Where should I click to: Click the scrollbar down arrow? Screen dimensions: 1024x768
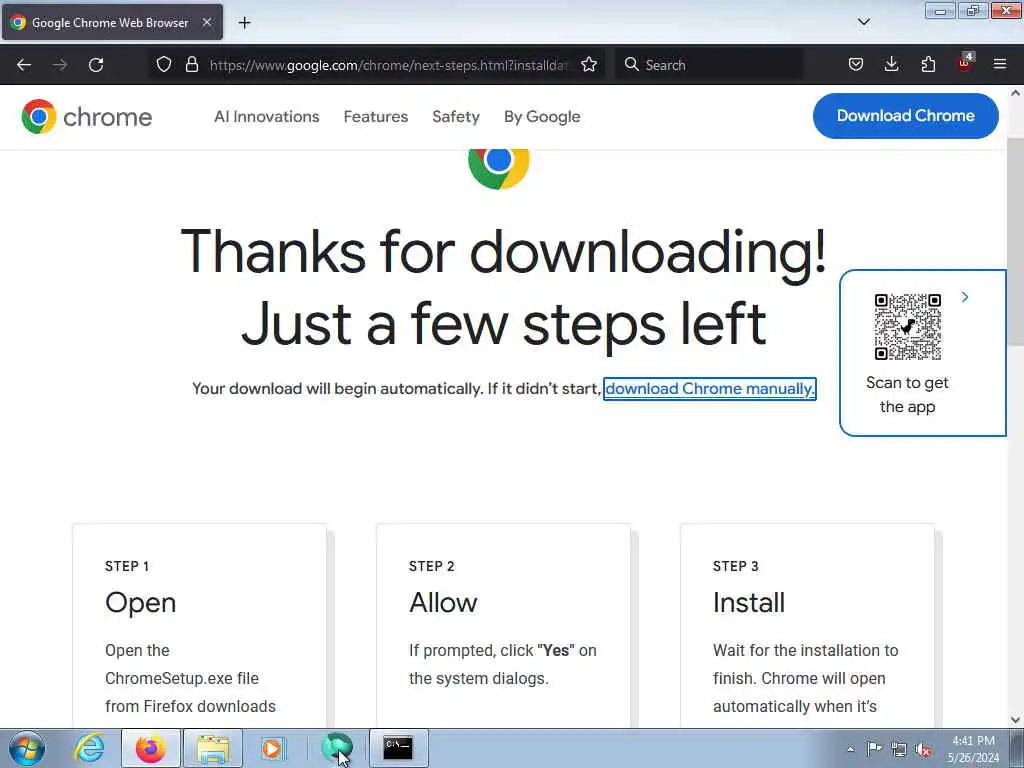[1016, 720]
